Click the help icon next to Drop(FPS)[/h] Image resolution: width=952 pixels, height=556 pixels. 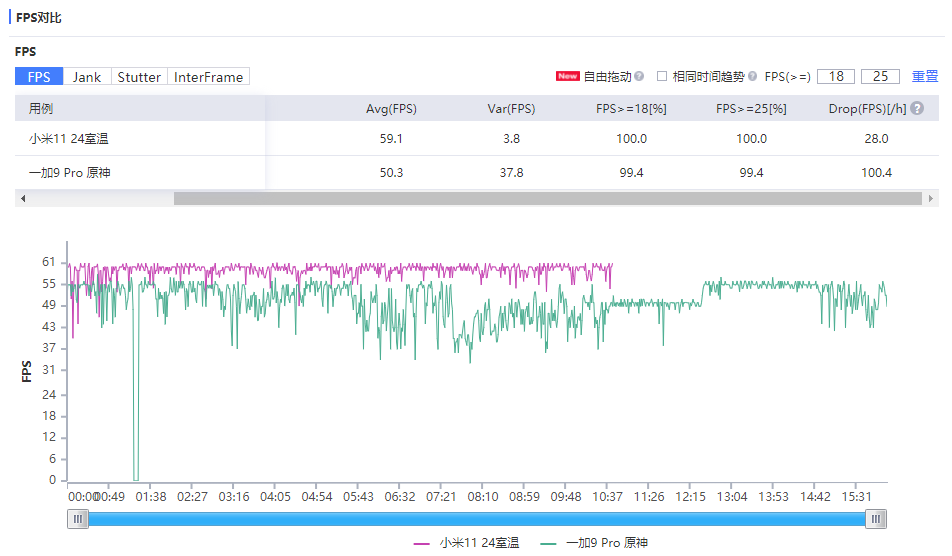(916, 109)
